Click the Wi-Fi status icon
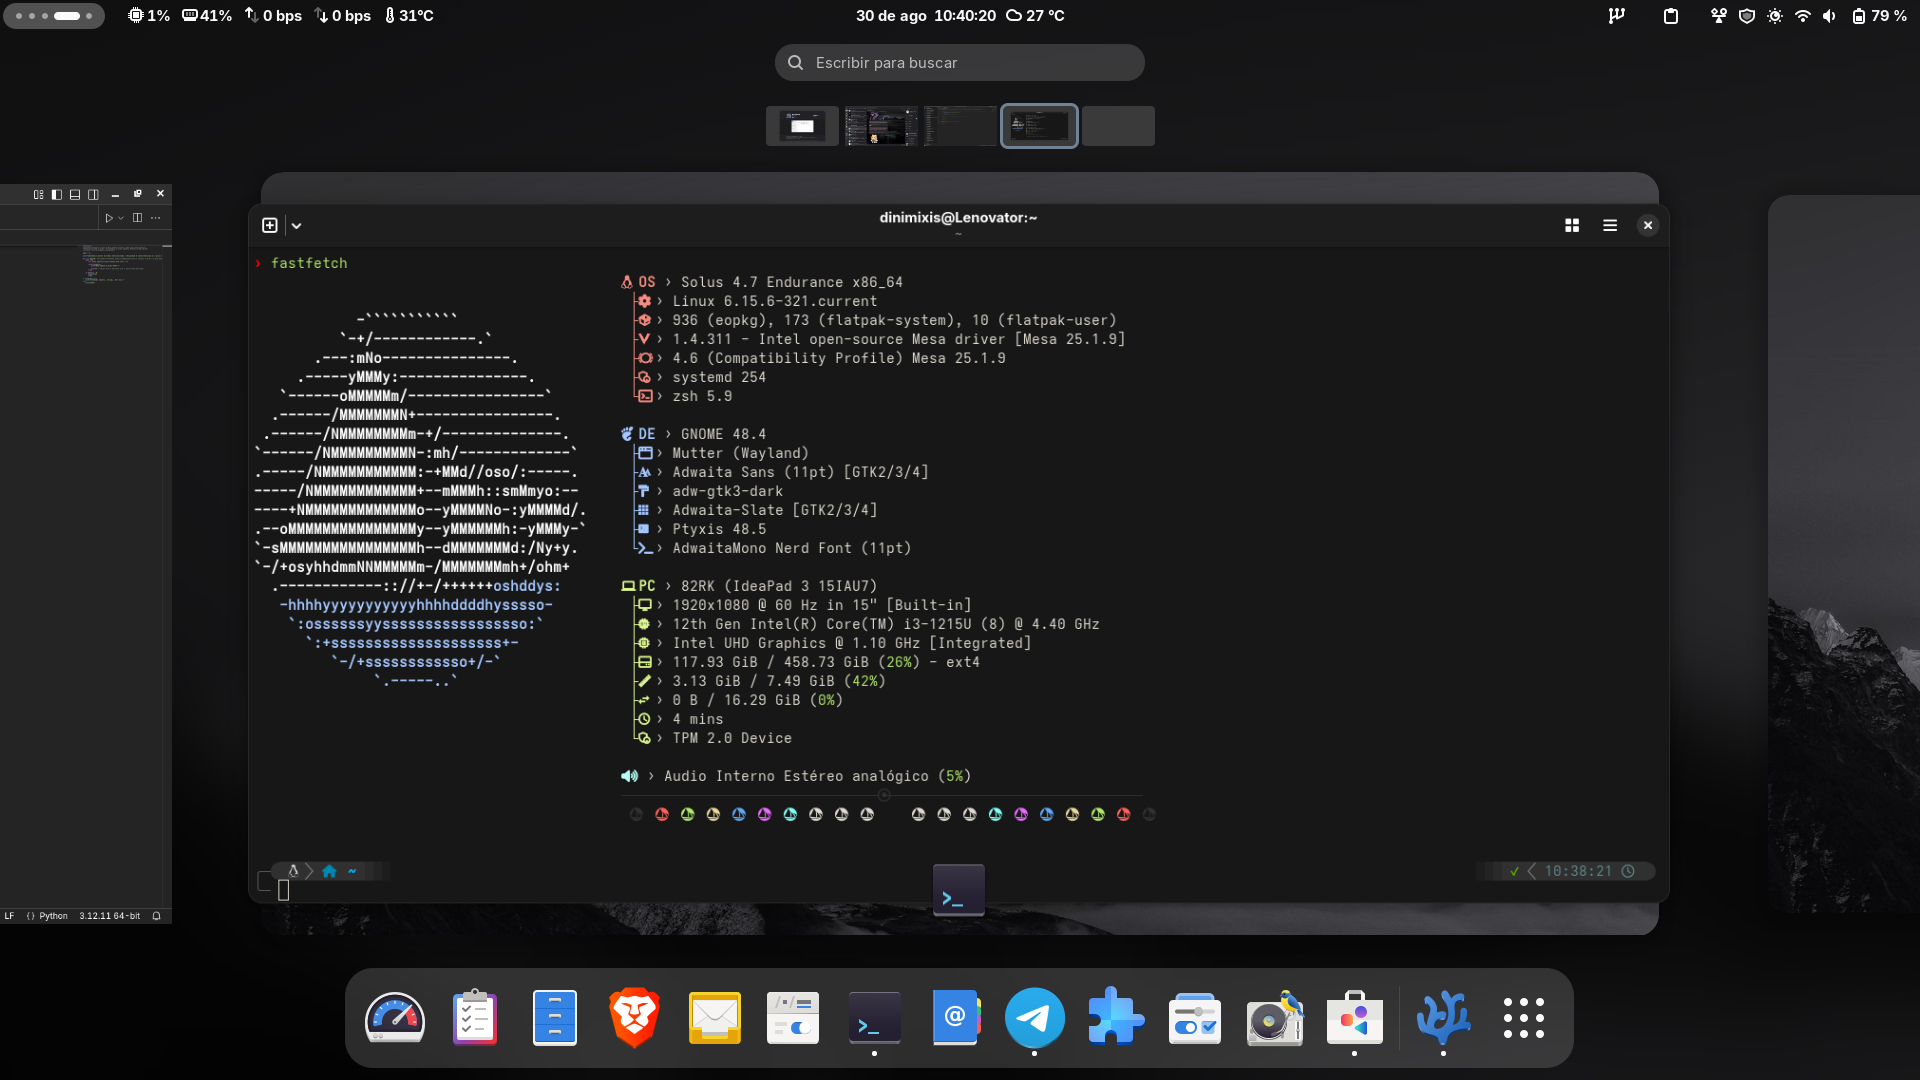The height and width of the screenshot is (1080, 1920). click(1803, 16)
